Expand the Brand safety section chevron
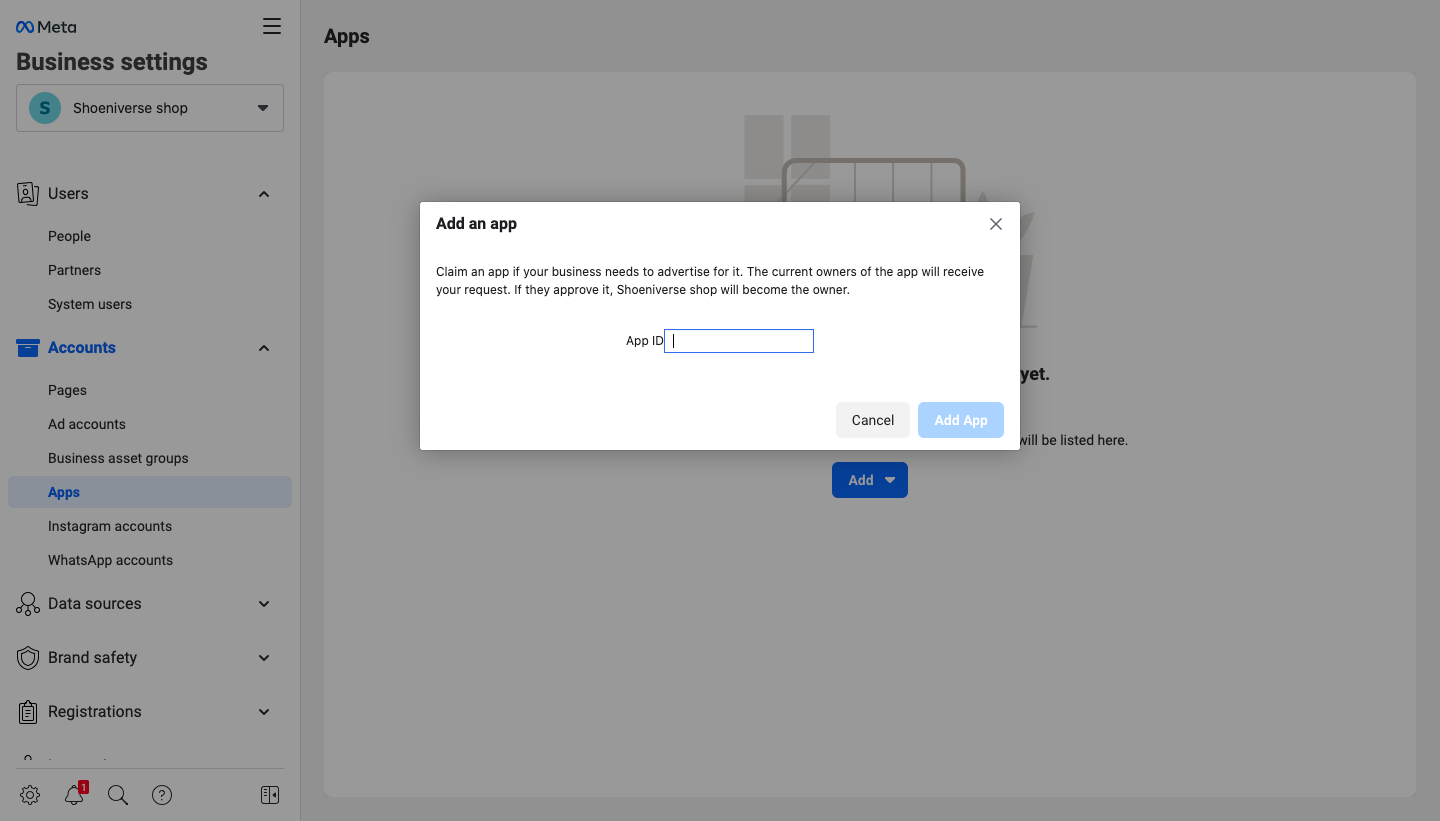Screen dimensions: 1440x821 click(x=264, y=658)
